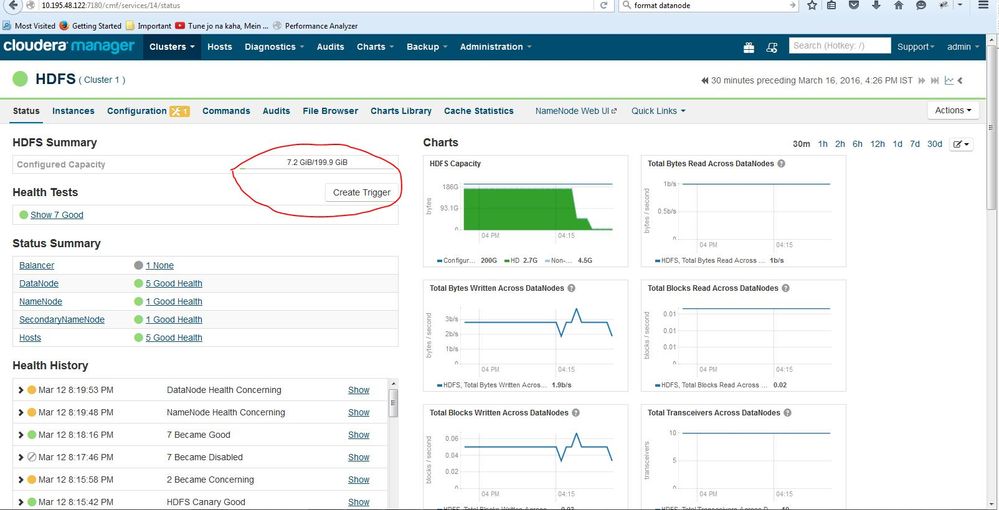The height and width of the screenshot is (510, 999).
Task: Open Getting Started bookmark
Action: click(90, 26)
